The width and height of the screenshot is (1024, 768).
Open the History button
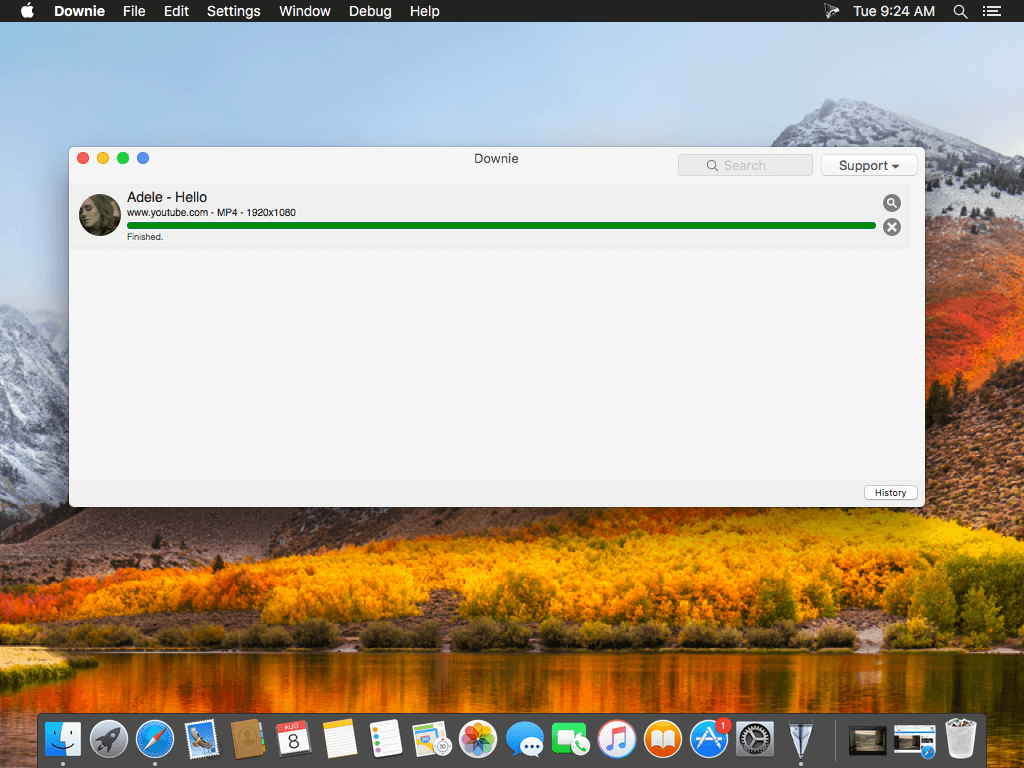[x=890, y=492]
